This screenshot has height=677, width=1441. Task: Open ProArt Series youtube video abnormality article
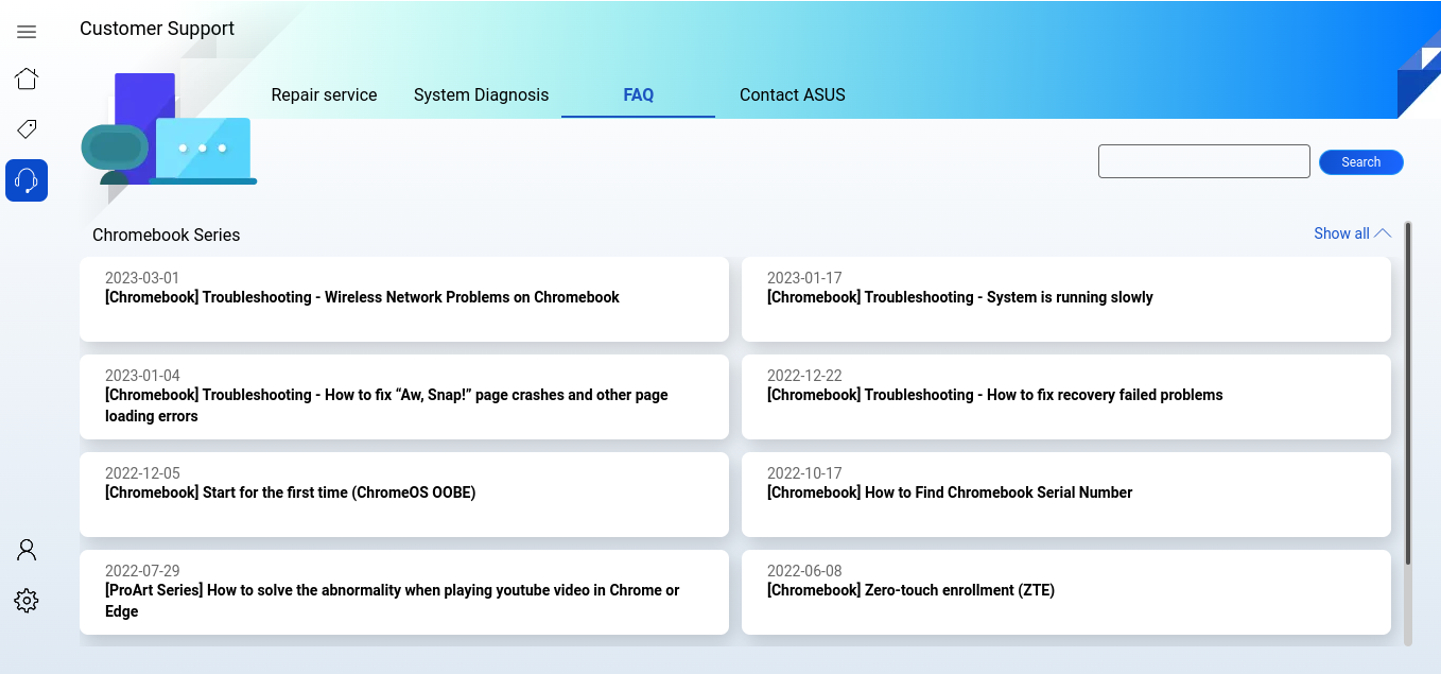click(x=404, y=592)
